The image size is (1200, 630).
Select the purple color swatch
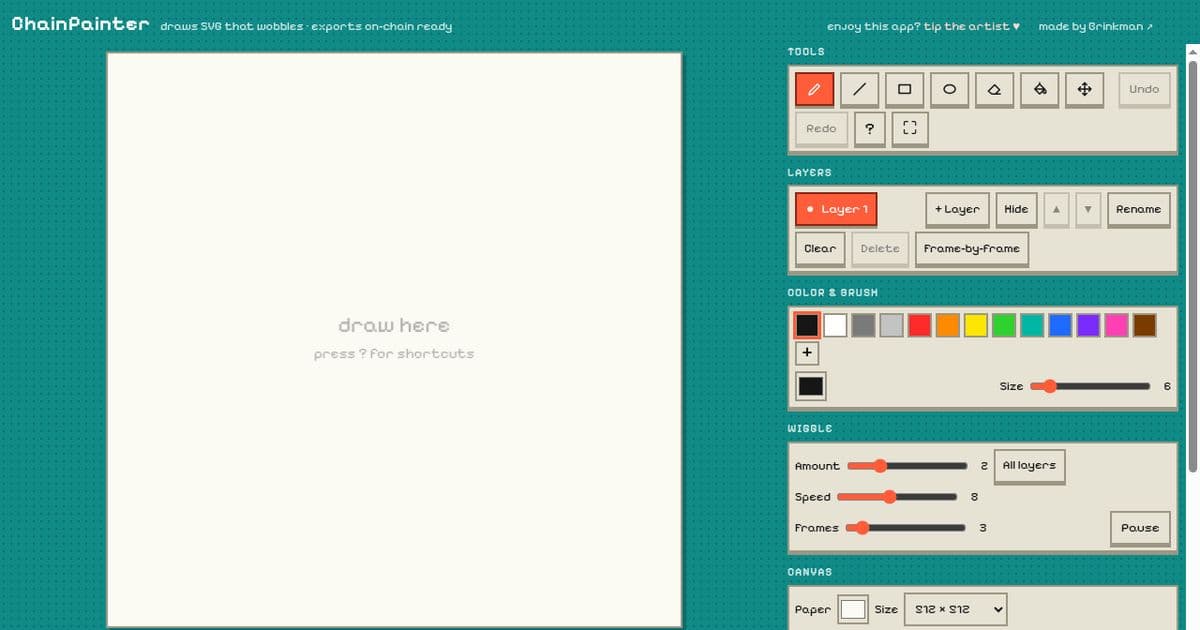pos(1088,325)
